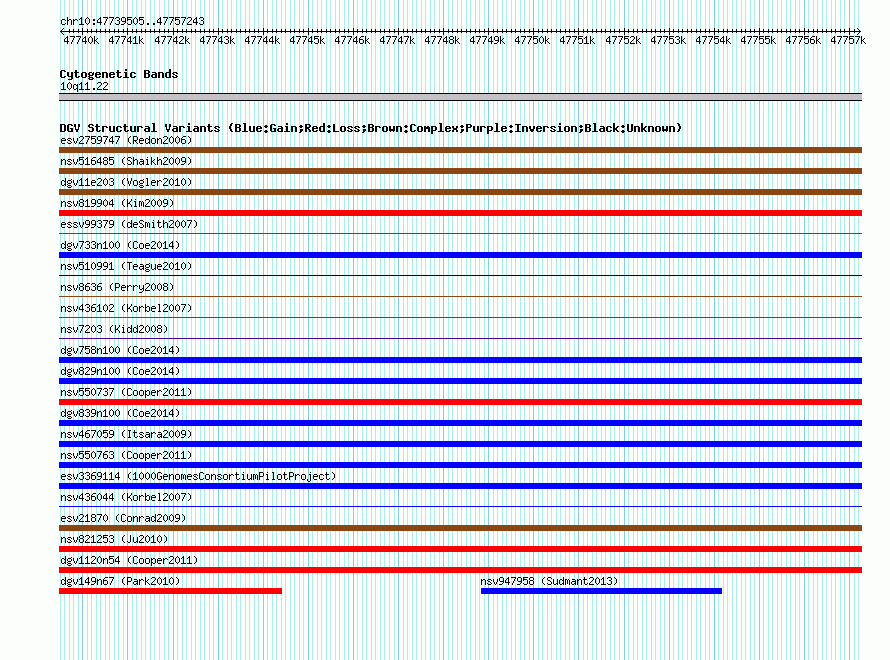Open the nsv516485 (Shaikh2009) variant
The image size is (890, 660).
tap(126, 161)
